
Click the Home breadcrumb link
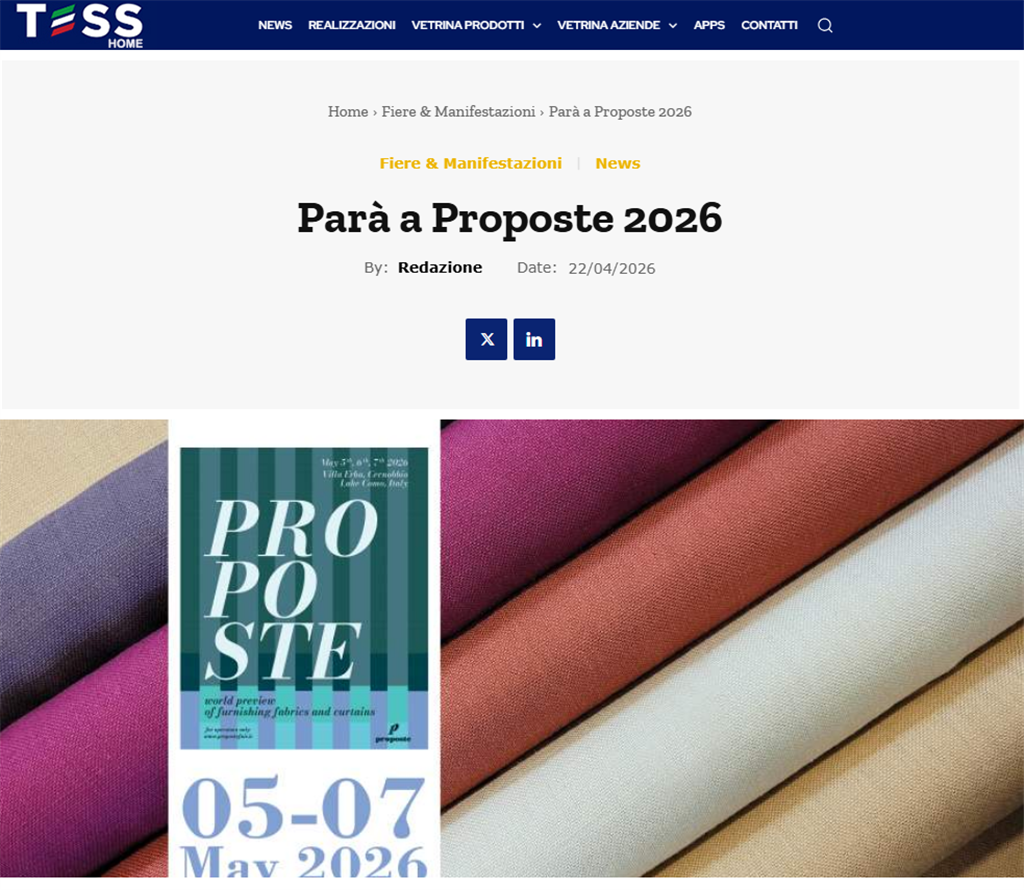[x=348, y=112]
